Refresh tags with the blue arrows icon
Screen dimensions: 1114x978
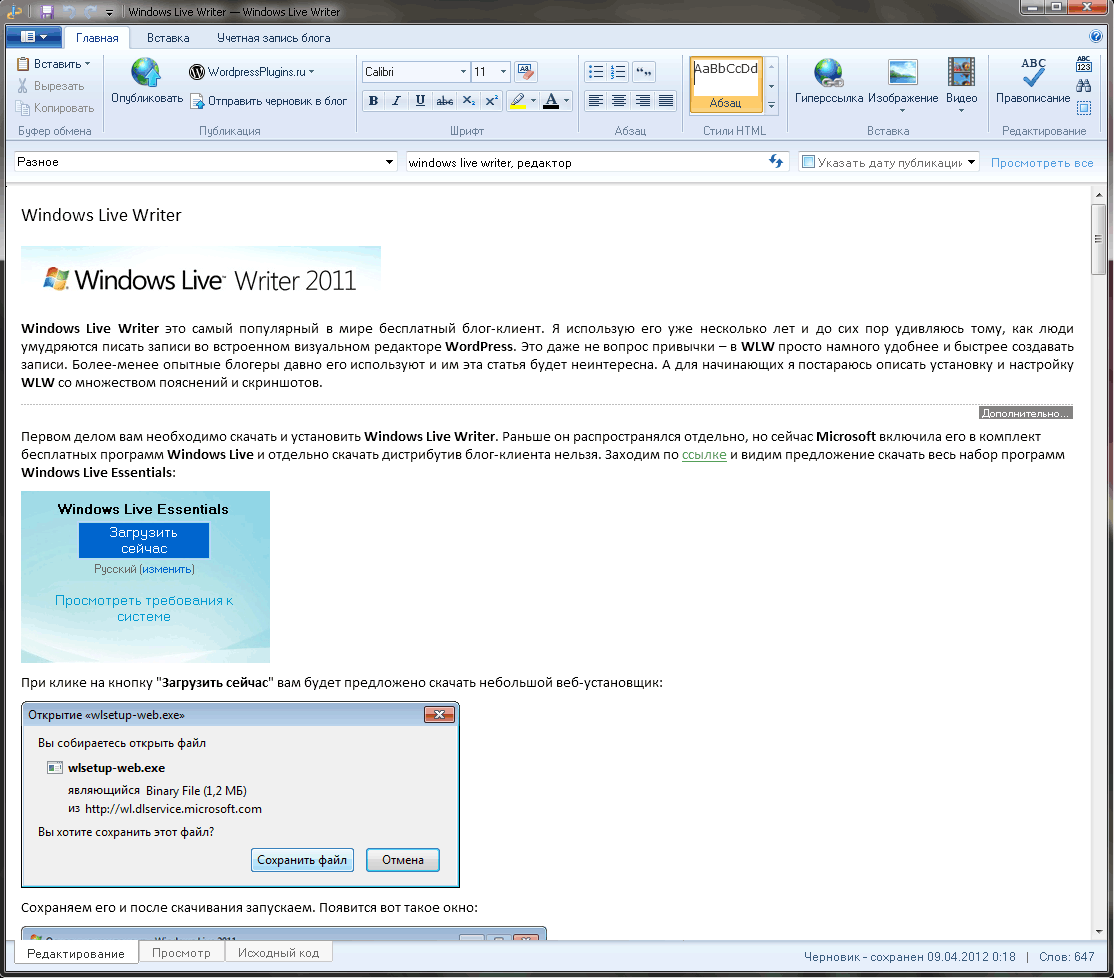pos(776,162)
